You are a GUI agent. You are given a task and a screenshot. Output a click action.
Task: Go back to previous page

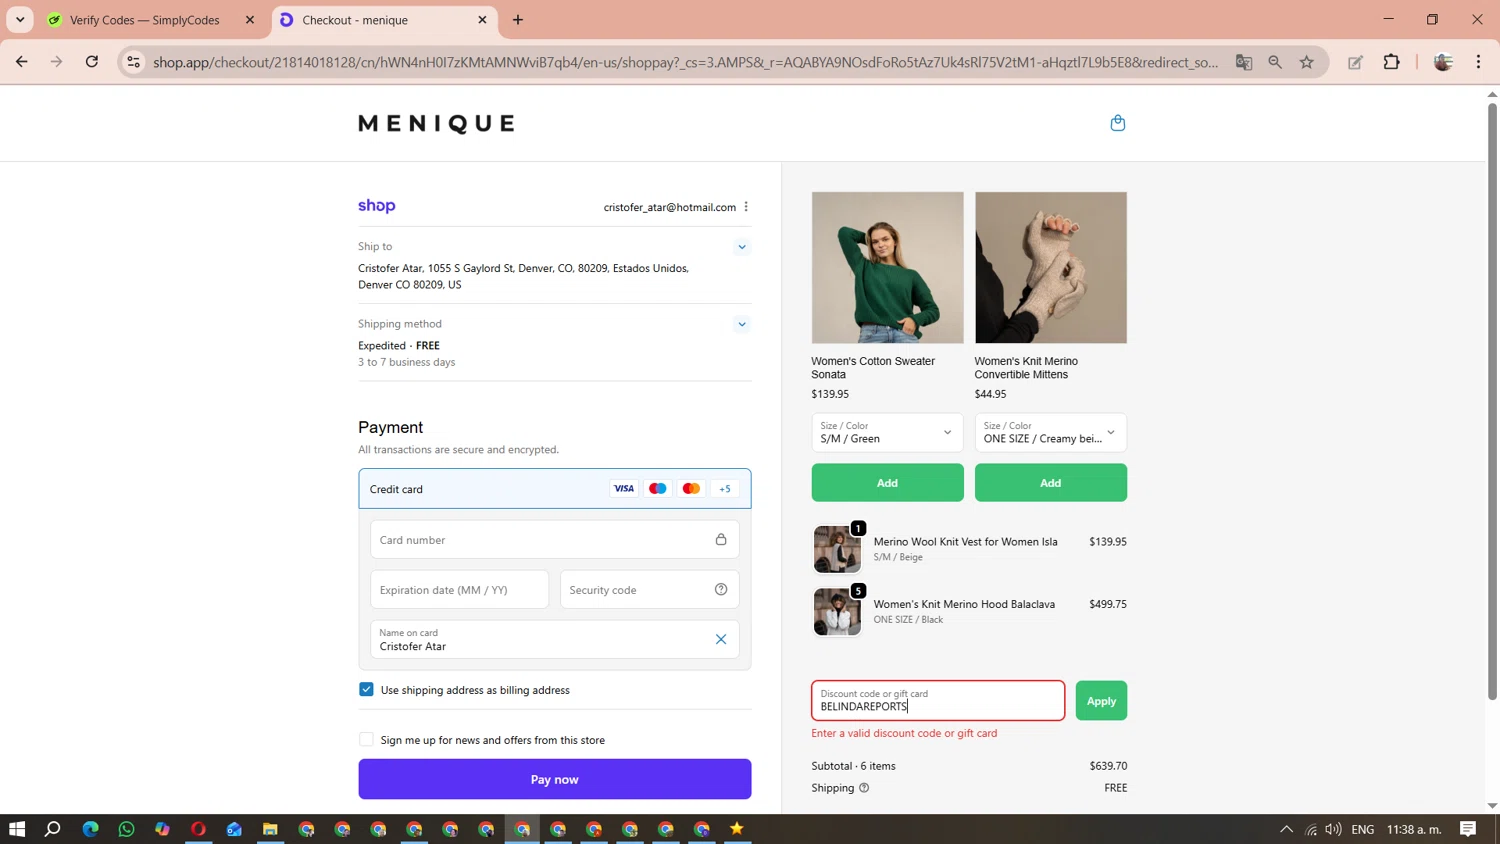(x=21, y=62)
